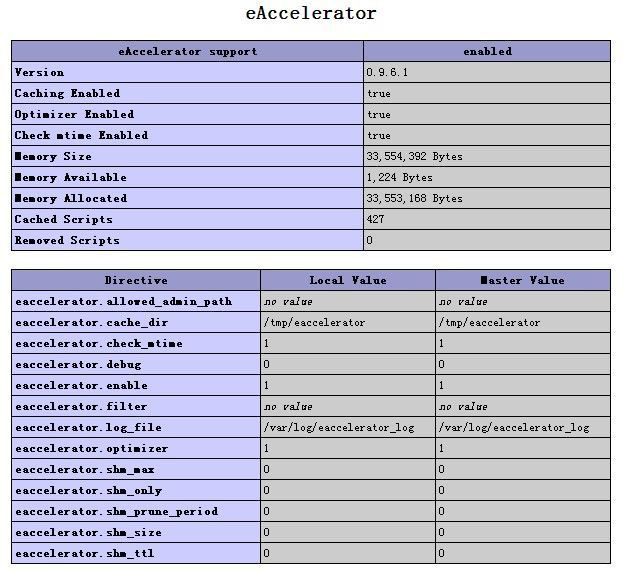Screen dimensions: 623x572
Task: Click the Version 0.9.6.1 value
Action: point(387,73)
